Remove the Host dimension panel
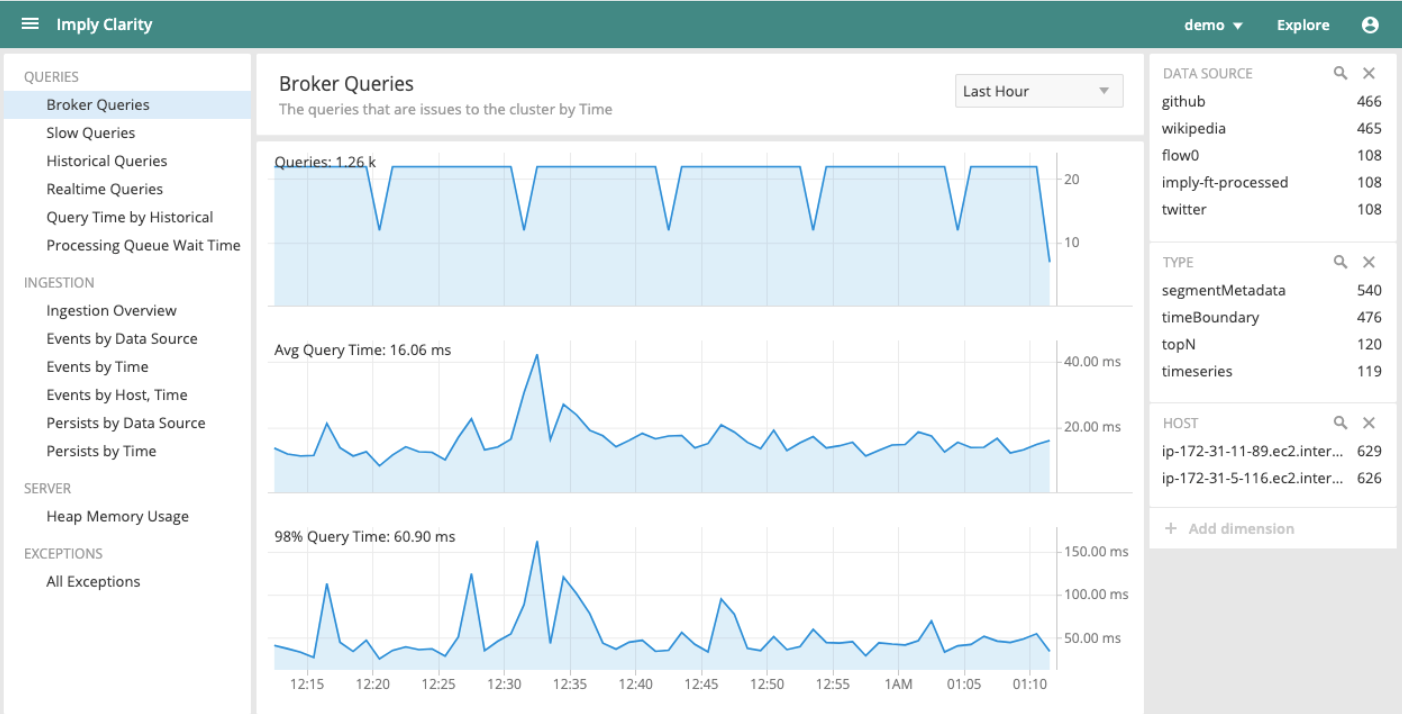The height and width of the screenshot is (714, 1402). coord(1369,423)
